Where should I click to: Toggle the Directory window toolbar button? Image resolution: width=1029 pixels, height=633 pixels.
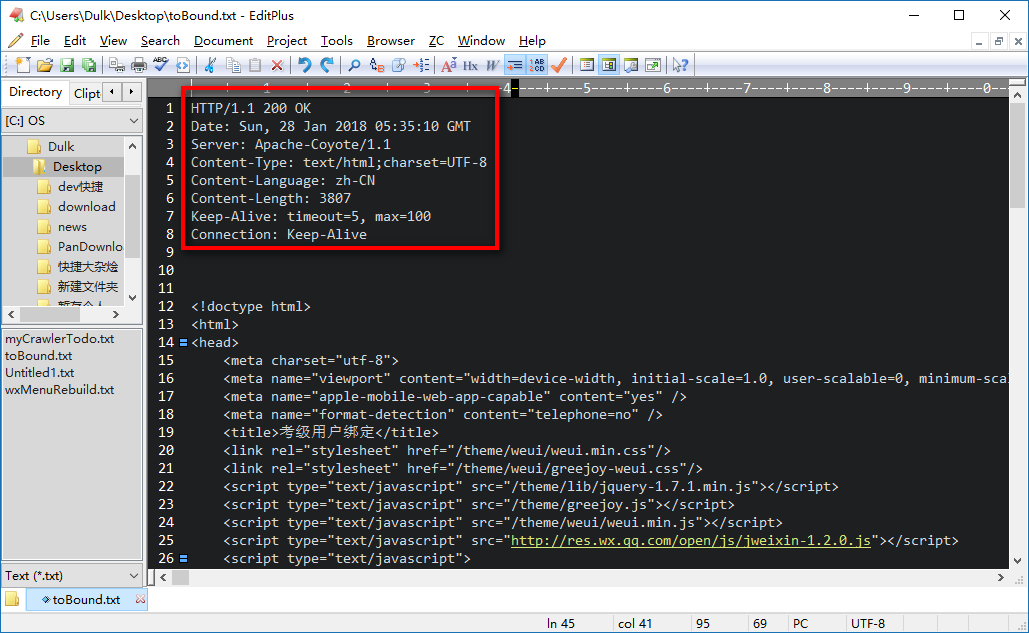tap(587, 65)
